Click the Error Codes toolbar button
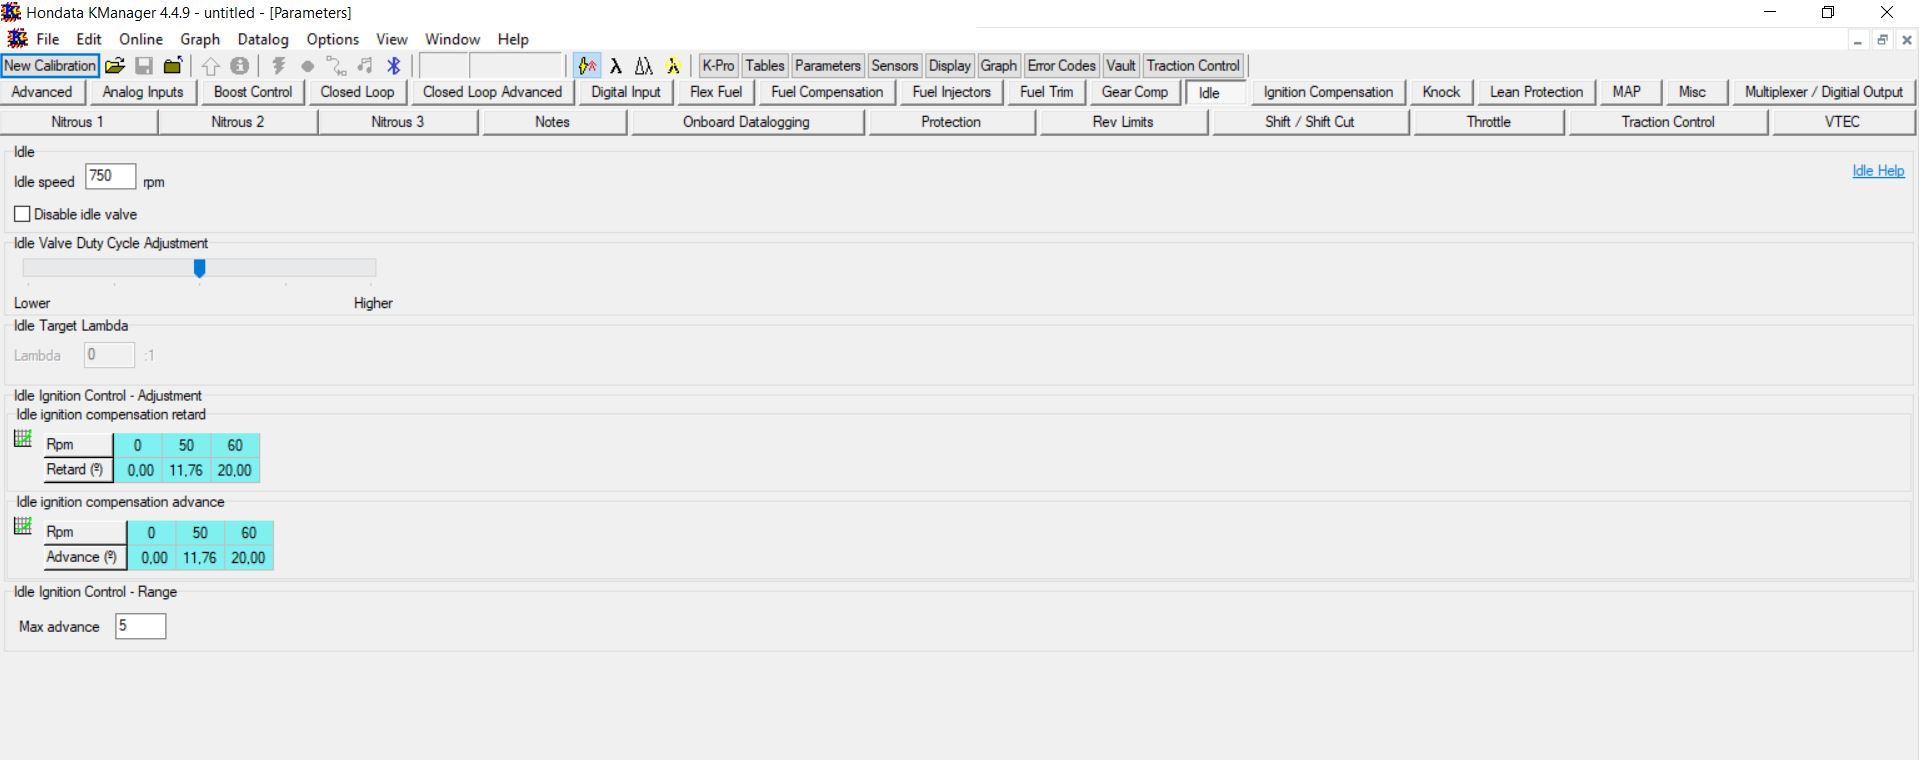The width and height of the screenshot is (1919, 760). pyautogui.click(x=1061, y=66)
